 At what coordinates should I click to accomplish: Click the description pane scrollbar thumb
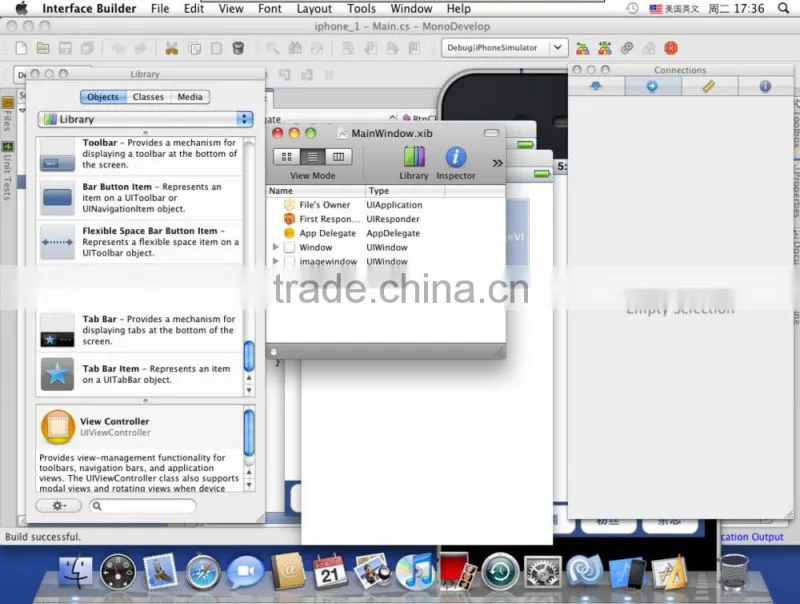249,434
